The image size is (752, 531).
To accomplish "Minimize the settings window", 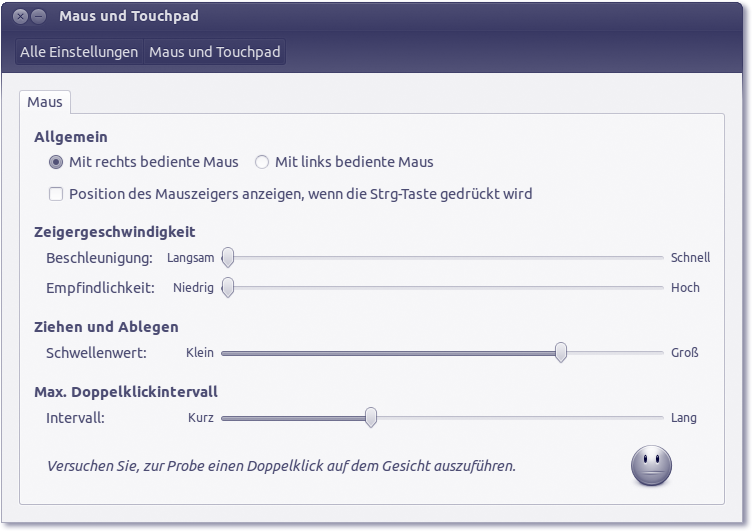I will click(38, 17).
